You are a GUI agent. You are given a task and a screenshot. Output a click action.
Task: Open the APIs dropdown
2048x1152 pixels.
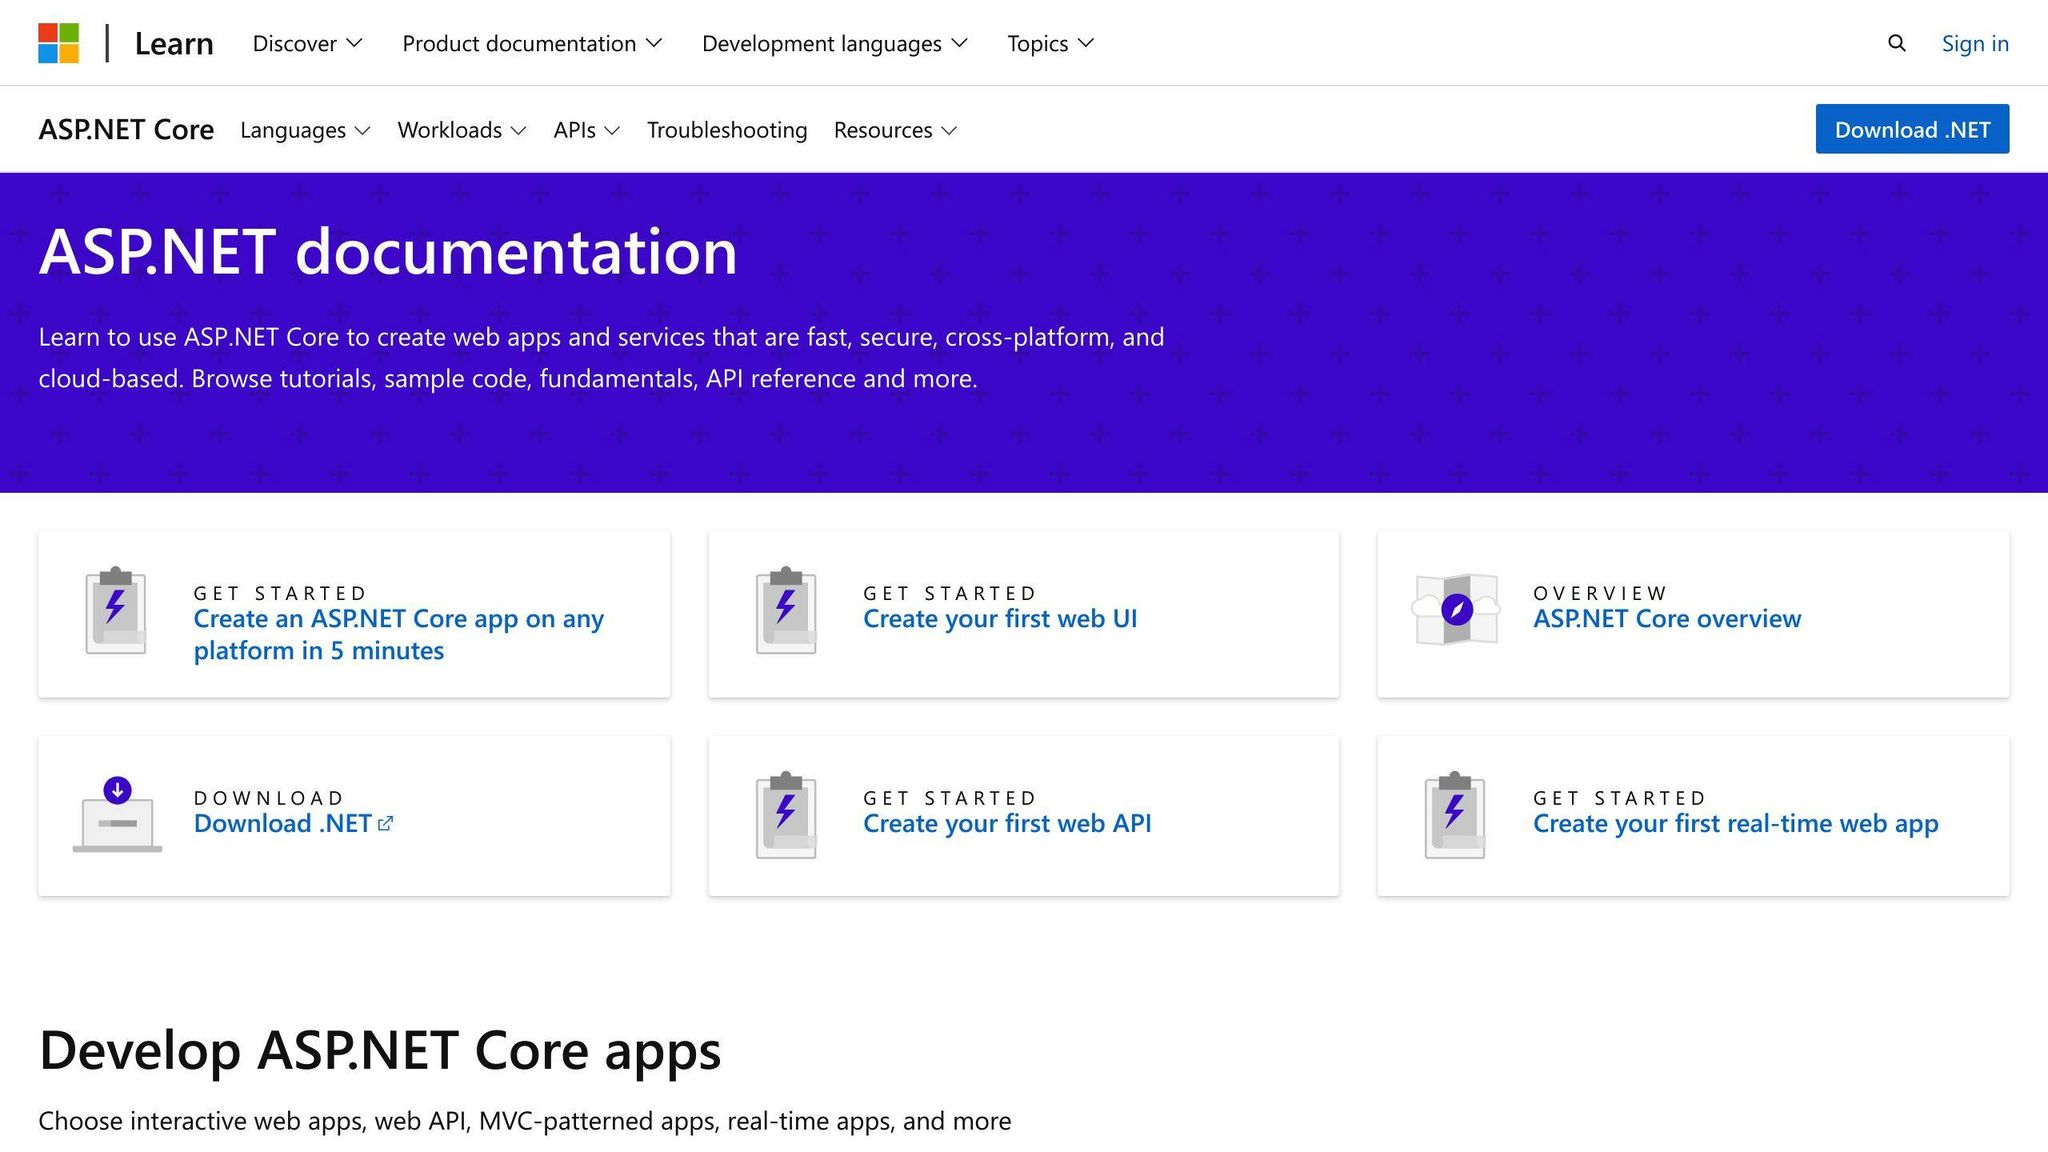[586, 130]
